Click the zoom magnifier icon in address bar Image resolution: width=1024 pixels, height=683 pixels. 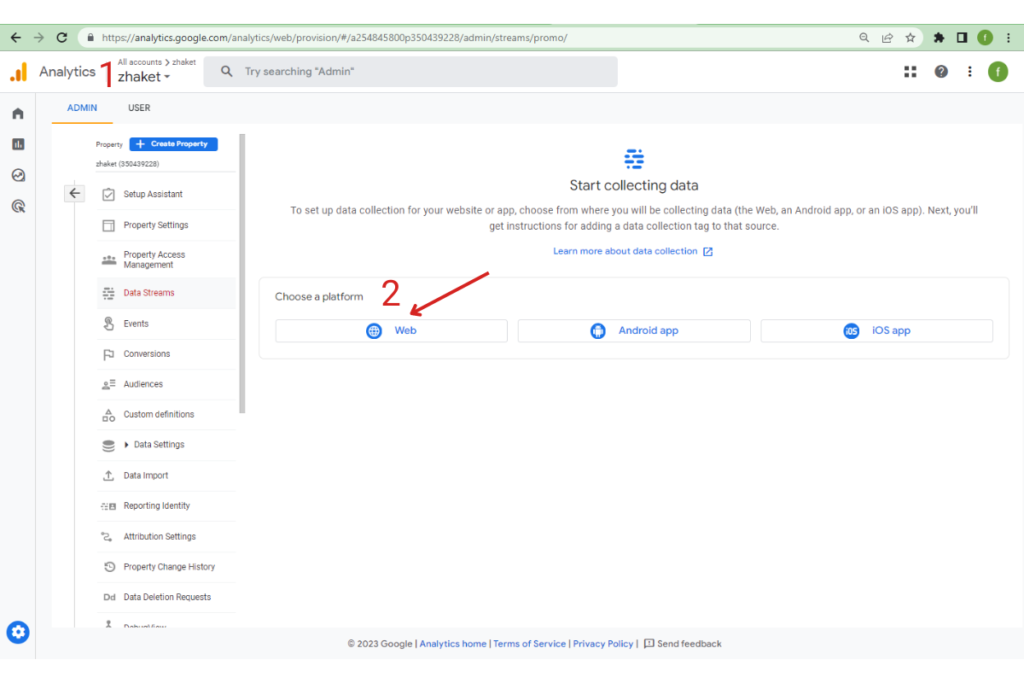[x=864, y=38]
